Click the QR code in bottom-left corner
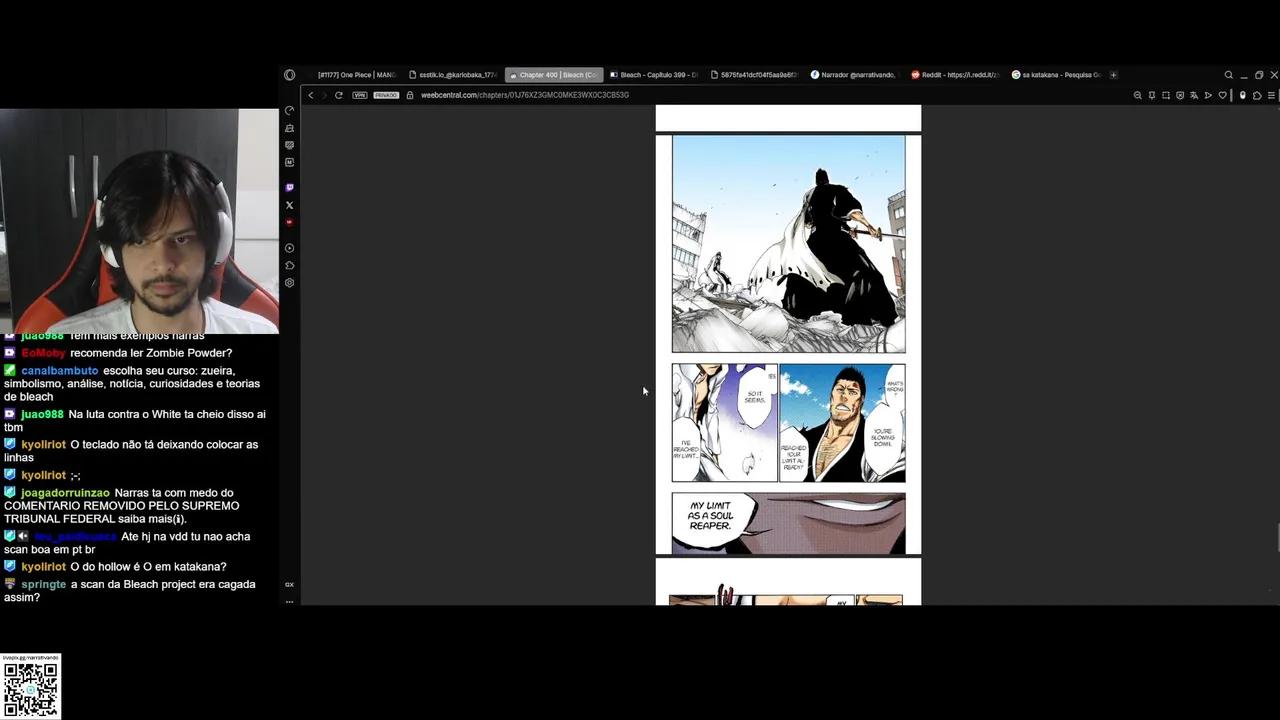The image size is (1280, 720). (31, 688)
